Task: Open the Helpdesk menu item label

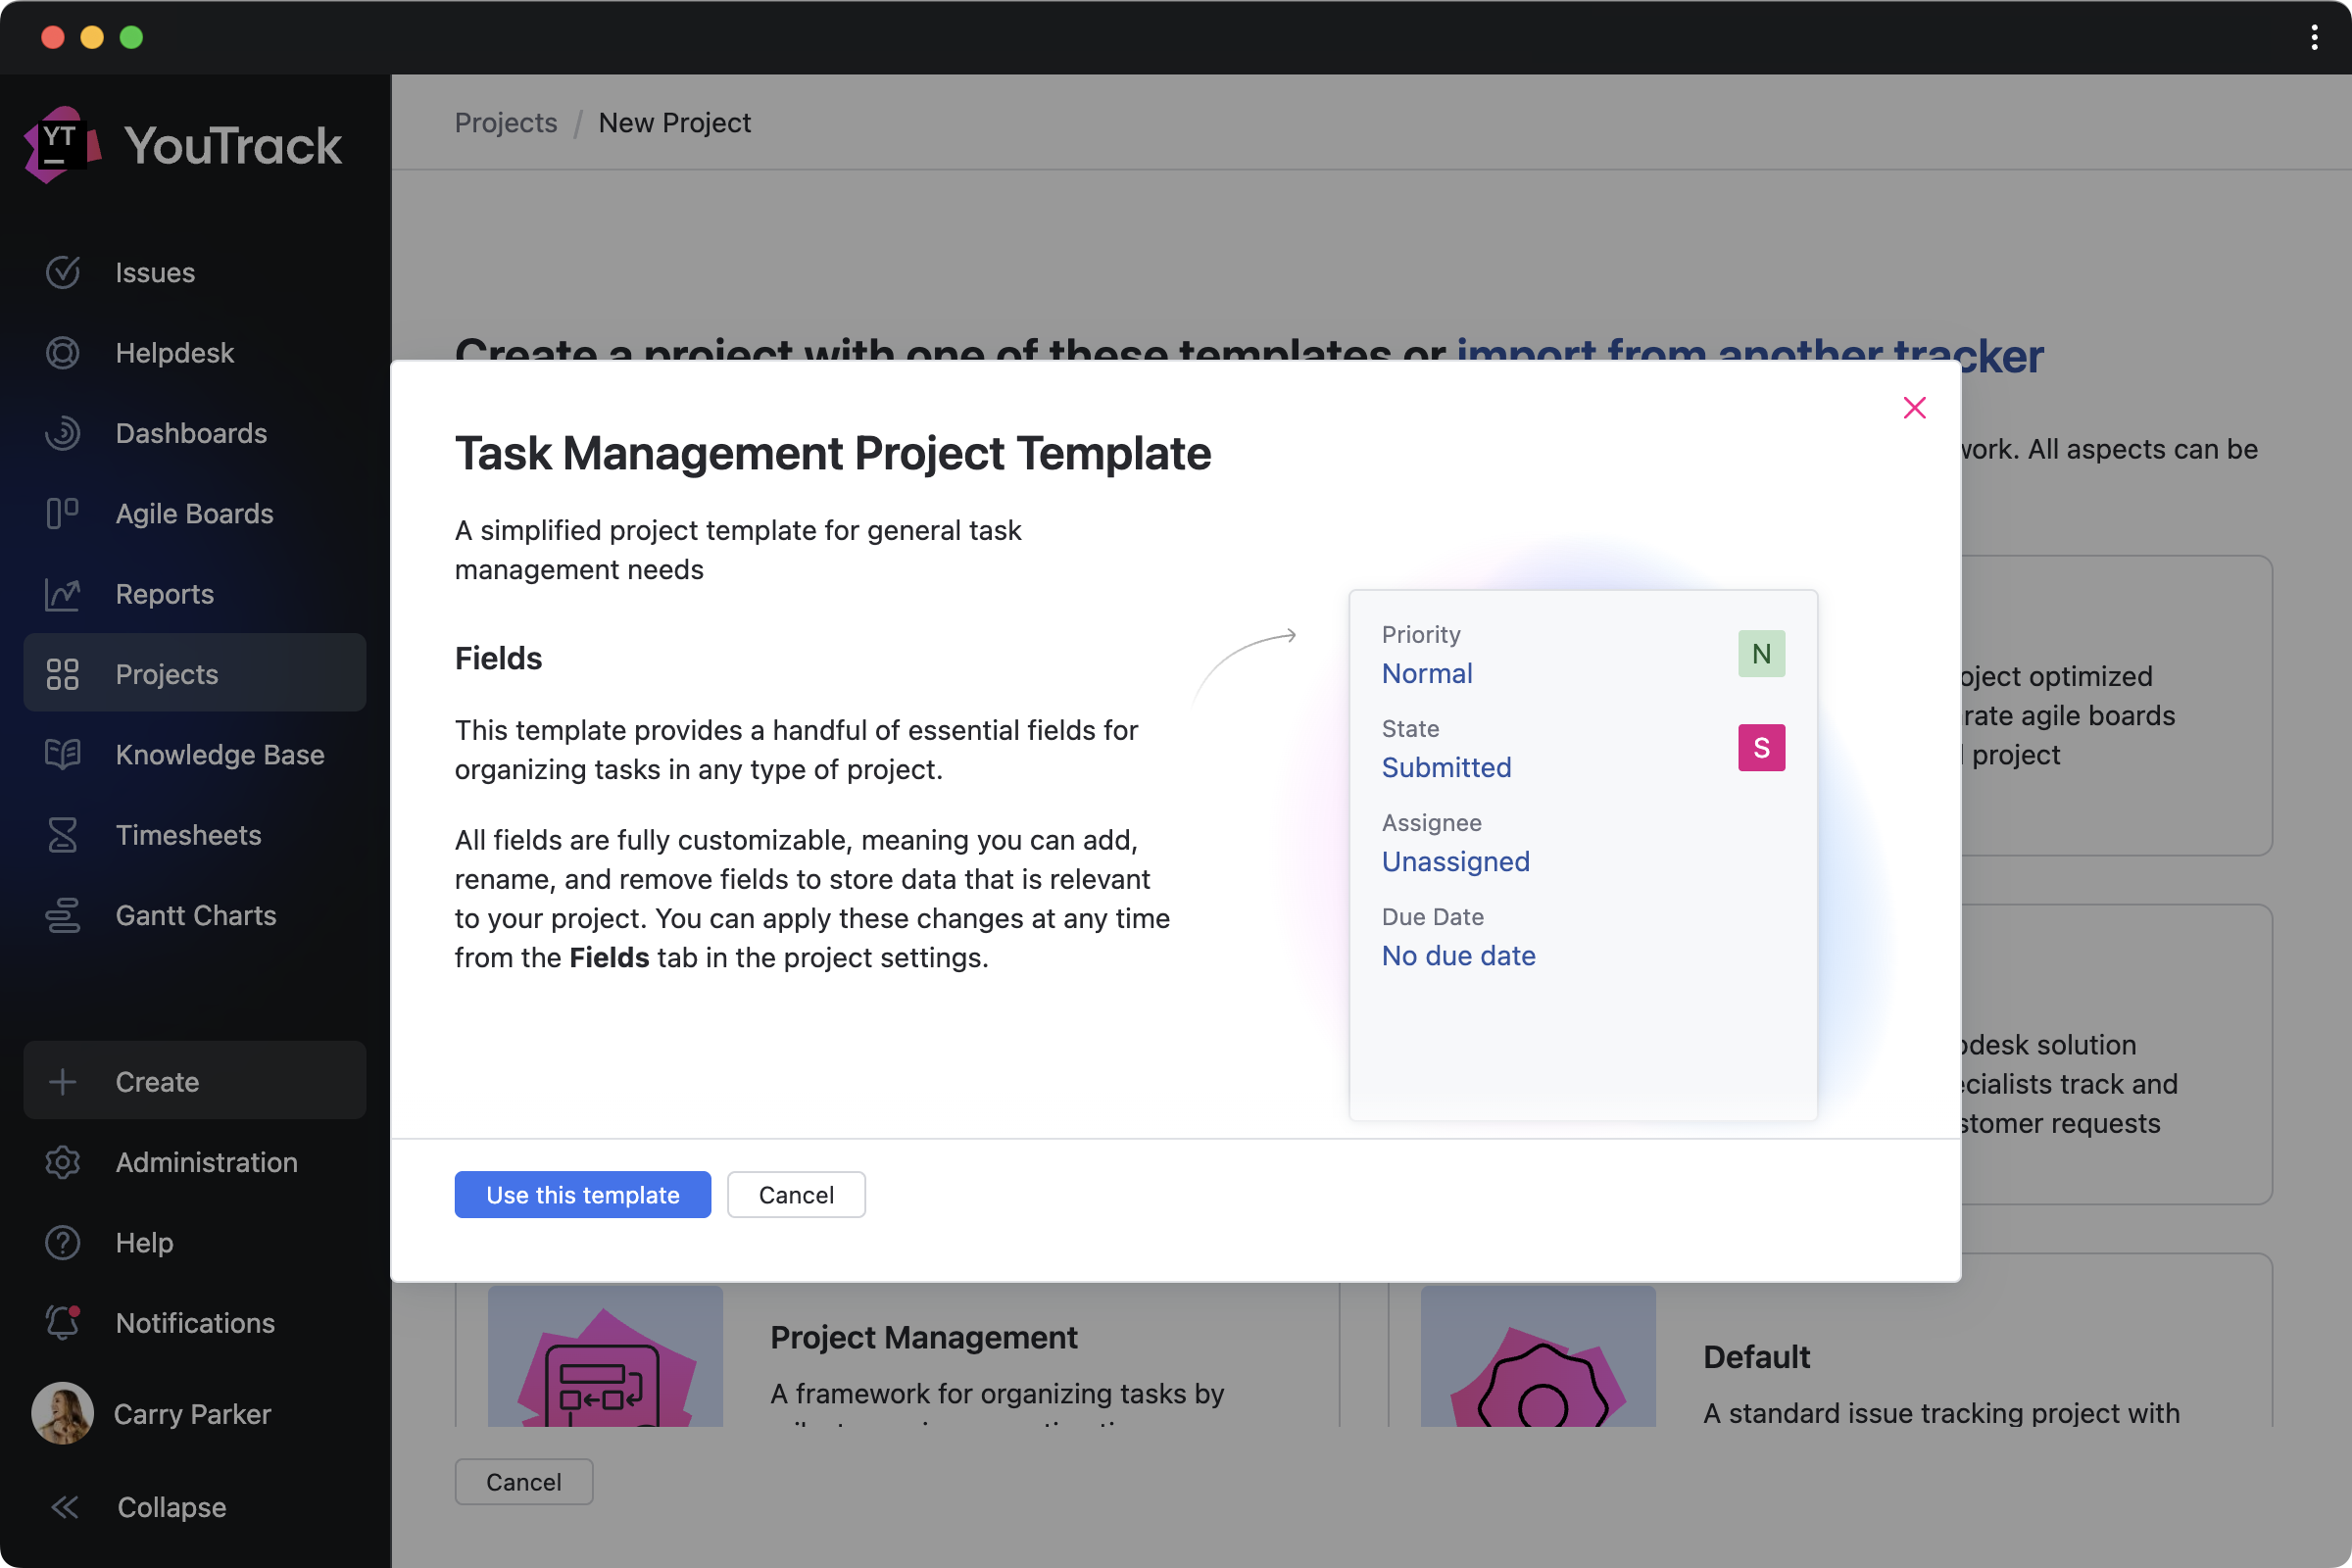Action: click(175, 353)
